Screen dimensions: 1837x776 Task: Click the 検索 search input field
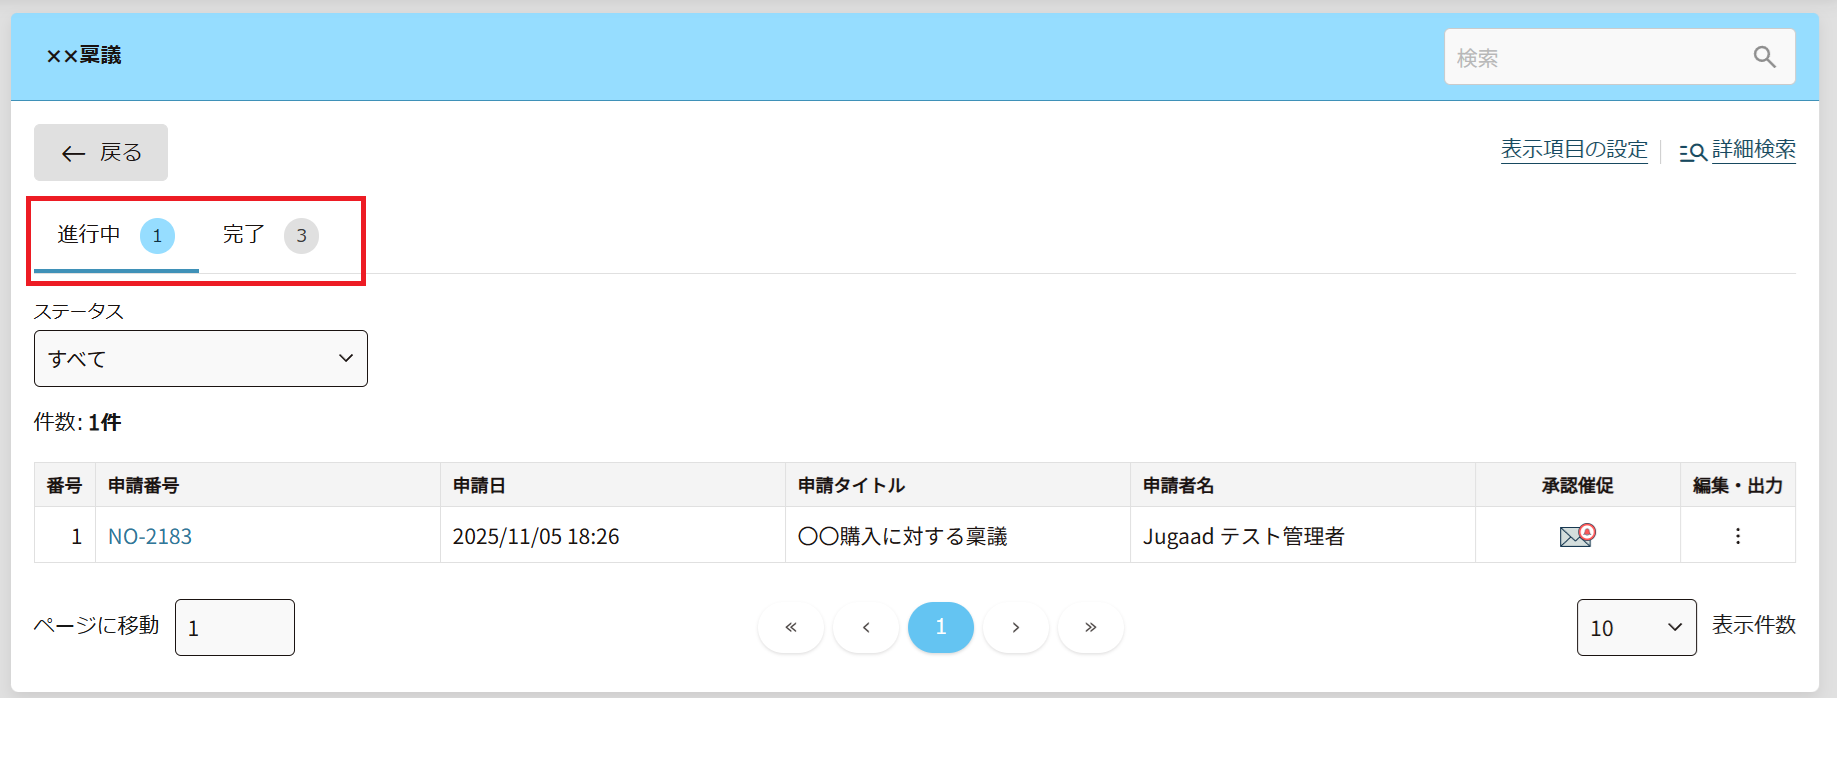click(x=1595, y=57)
